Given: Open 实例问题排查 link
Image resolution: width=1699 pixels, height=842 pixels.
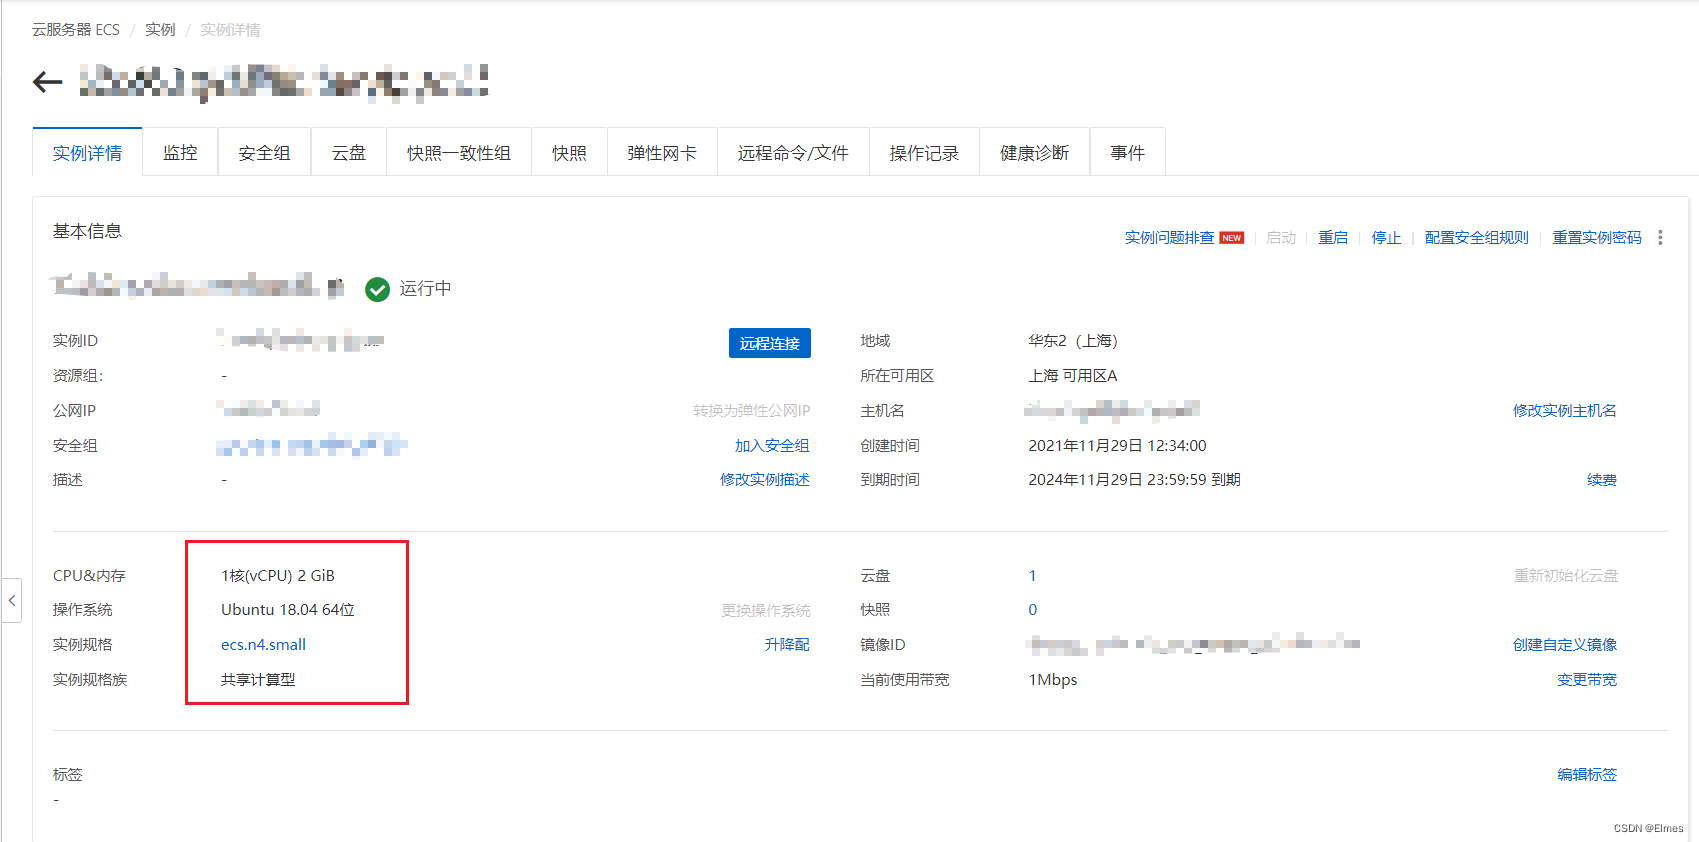Looking at the screenshot, I should 1169,238.
